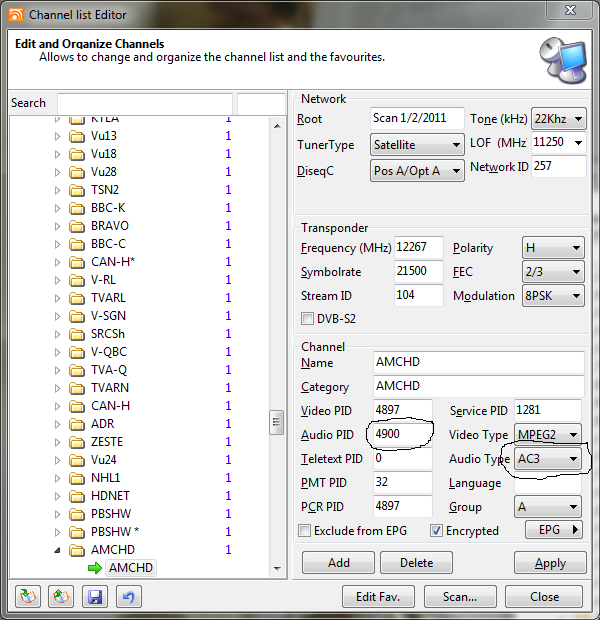This screenshot has width=600, height=620.
Task: Click the import channel list icon
Action: 28,597
